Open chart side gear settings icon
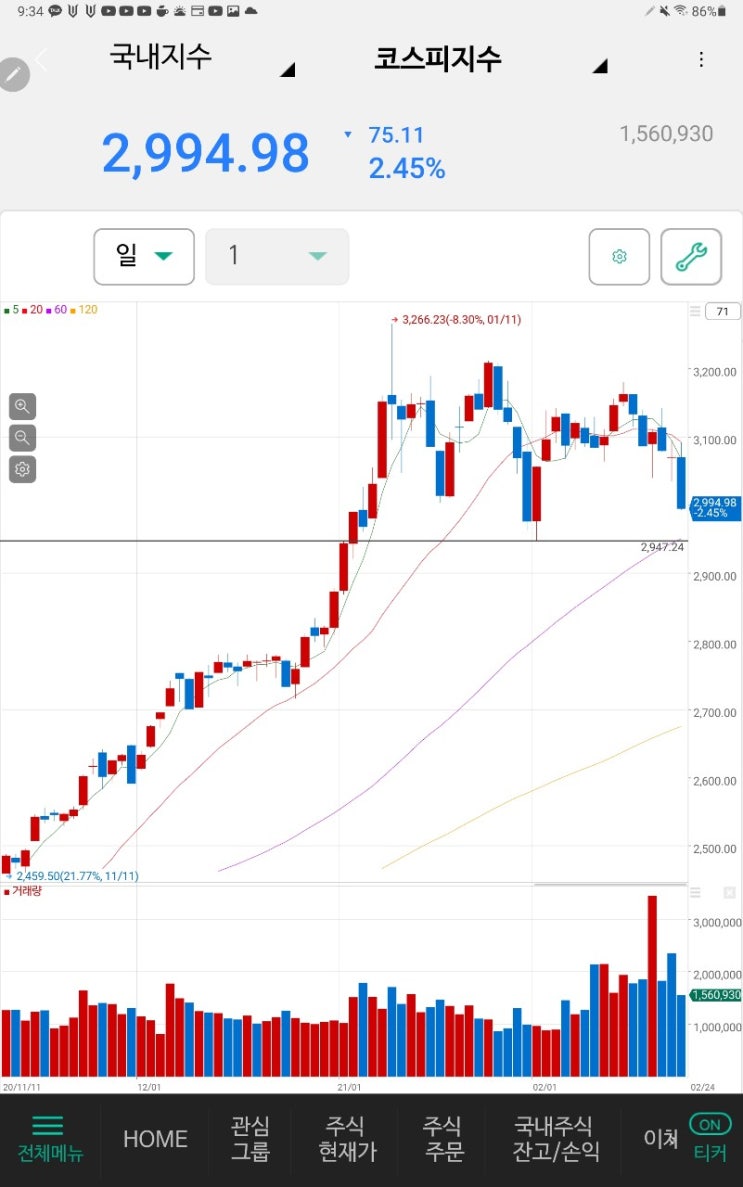 [22, 469]
